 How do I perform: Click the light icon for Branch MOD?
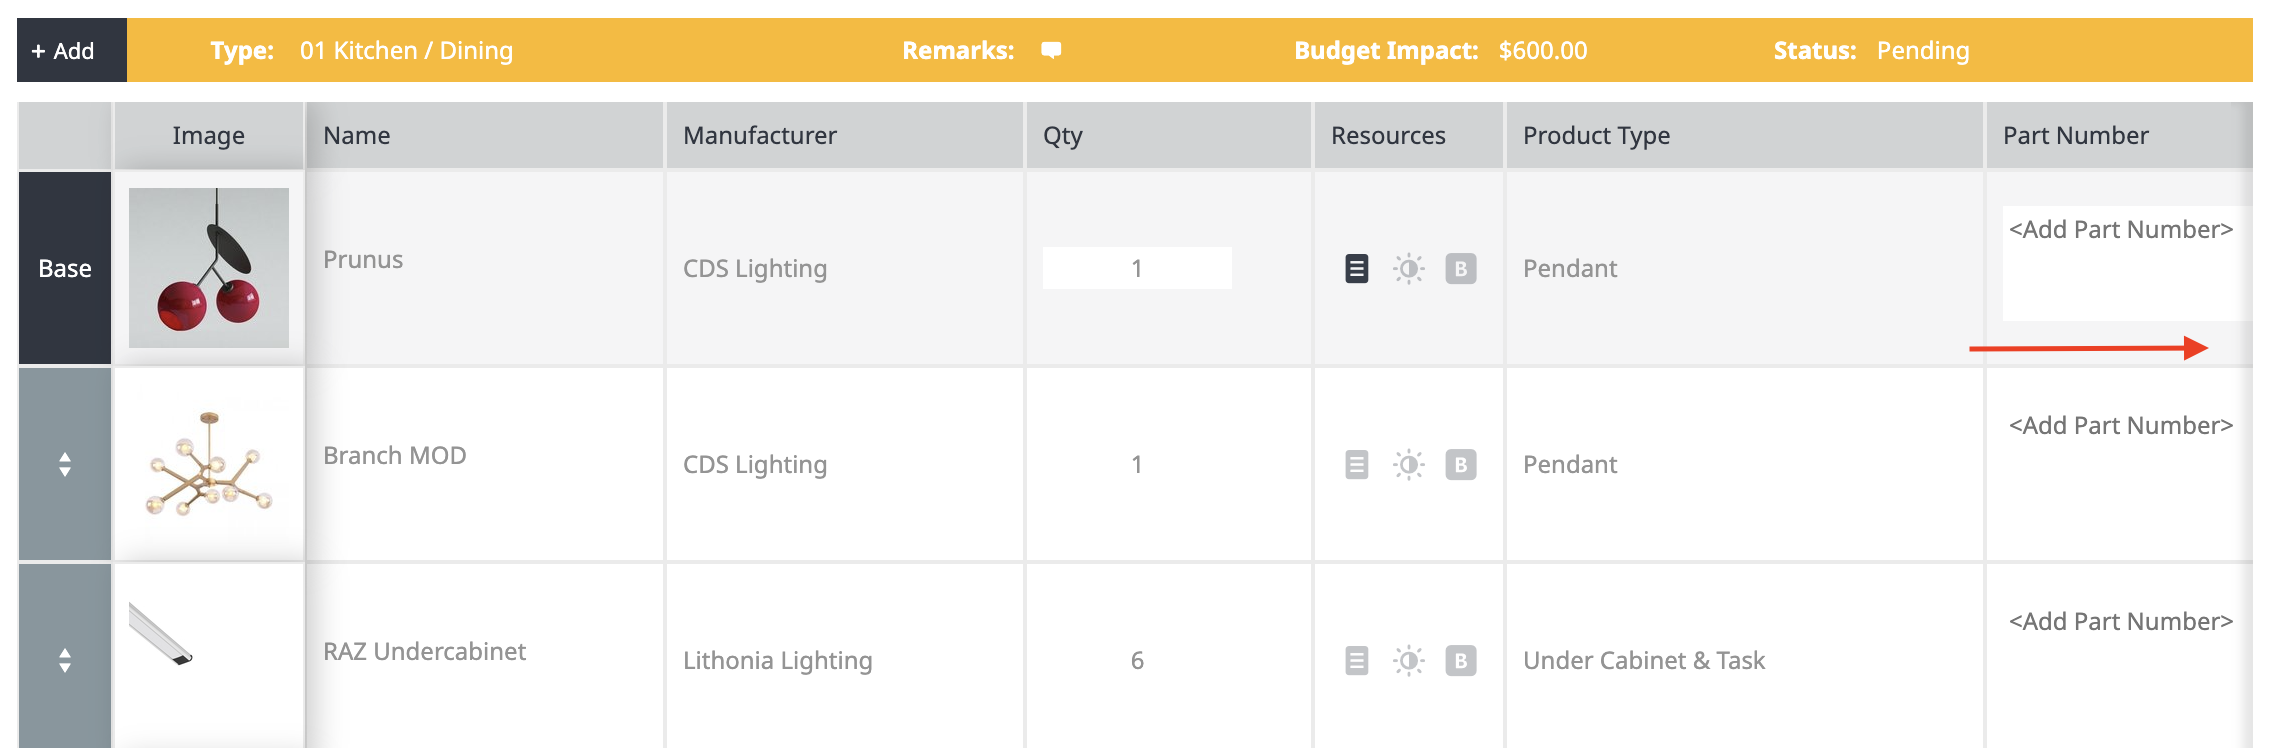1408,465
